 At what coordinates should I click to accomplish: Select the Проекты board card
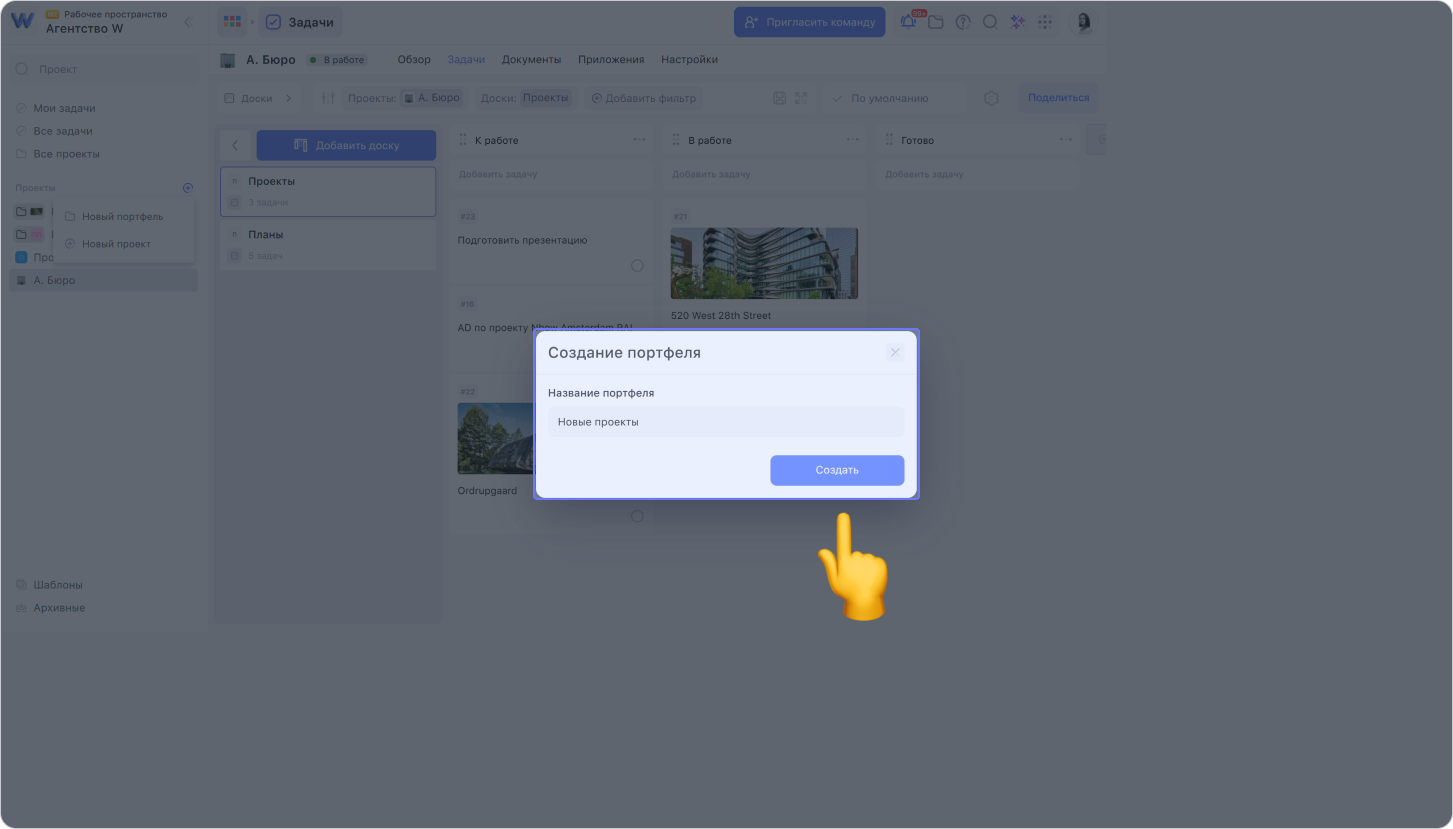(328, 191)
